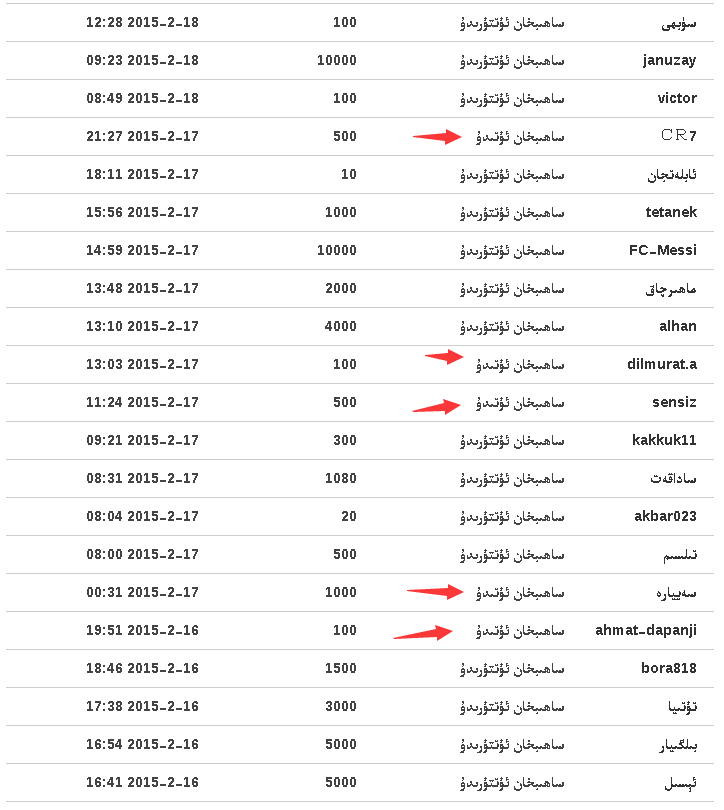Click the red arrow beside dilmurat.a entry
Screen dimensions: 724x810
click(444, 357)
